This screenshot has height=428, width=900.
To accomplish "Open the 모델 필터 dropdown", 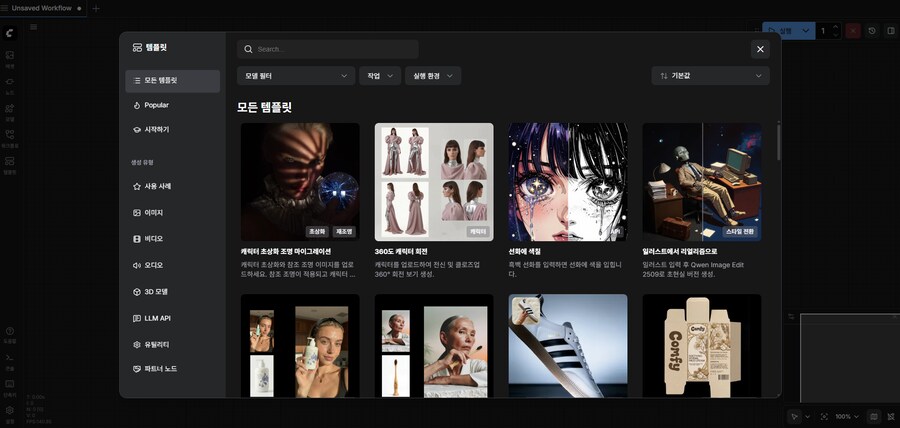I will point(296,76).
